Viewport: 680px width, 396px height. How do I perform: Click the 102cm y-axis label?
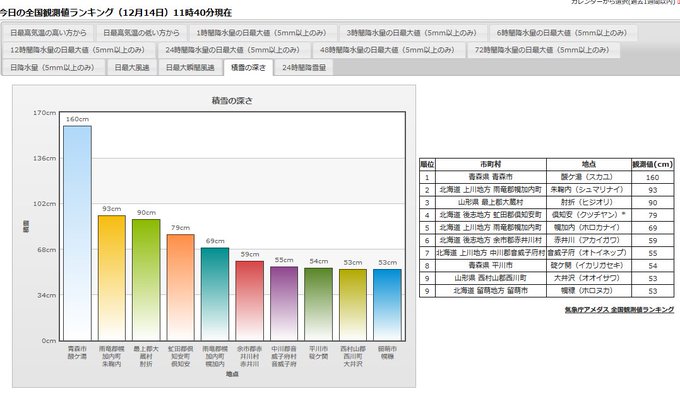pos(45,204)
